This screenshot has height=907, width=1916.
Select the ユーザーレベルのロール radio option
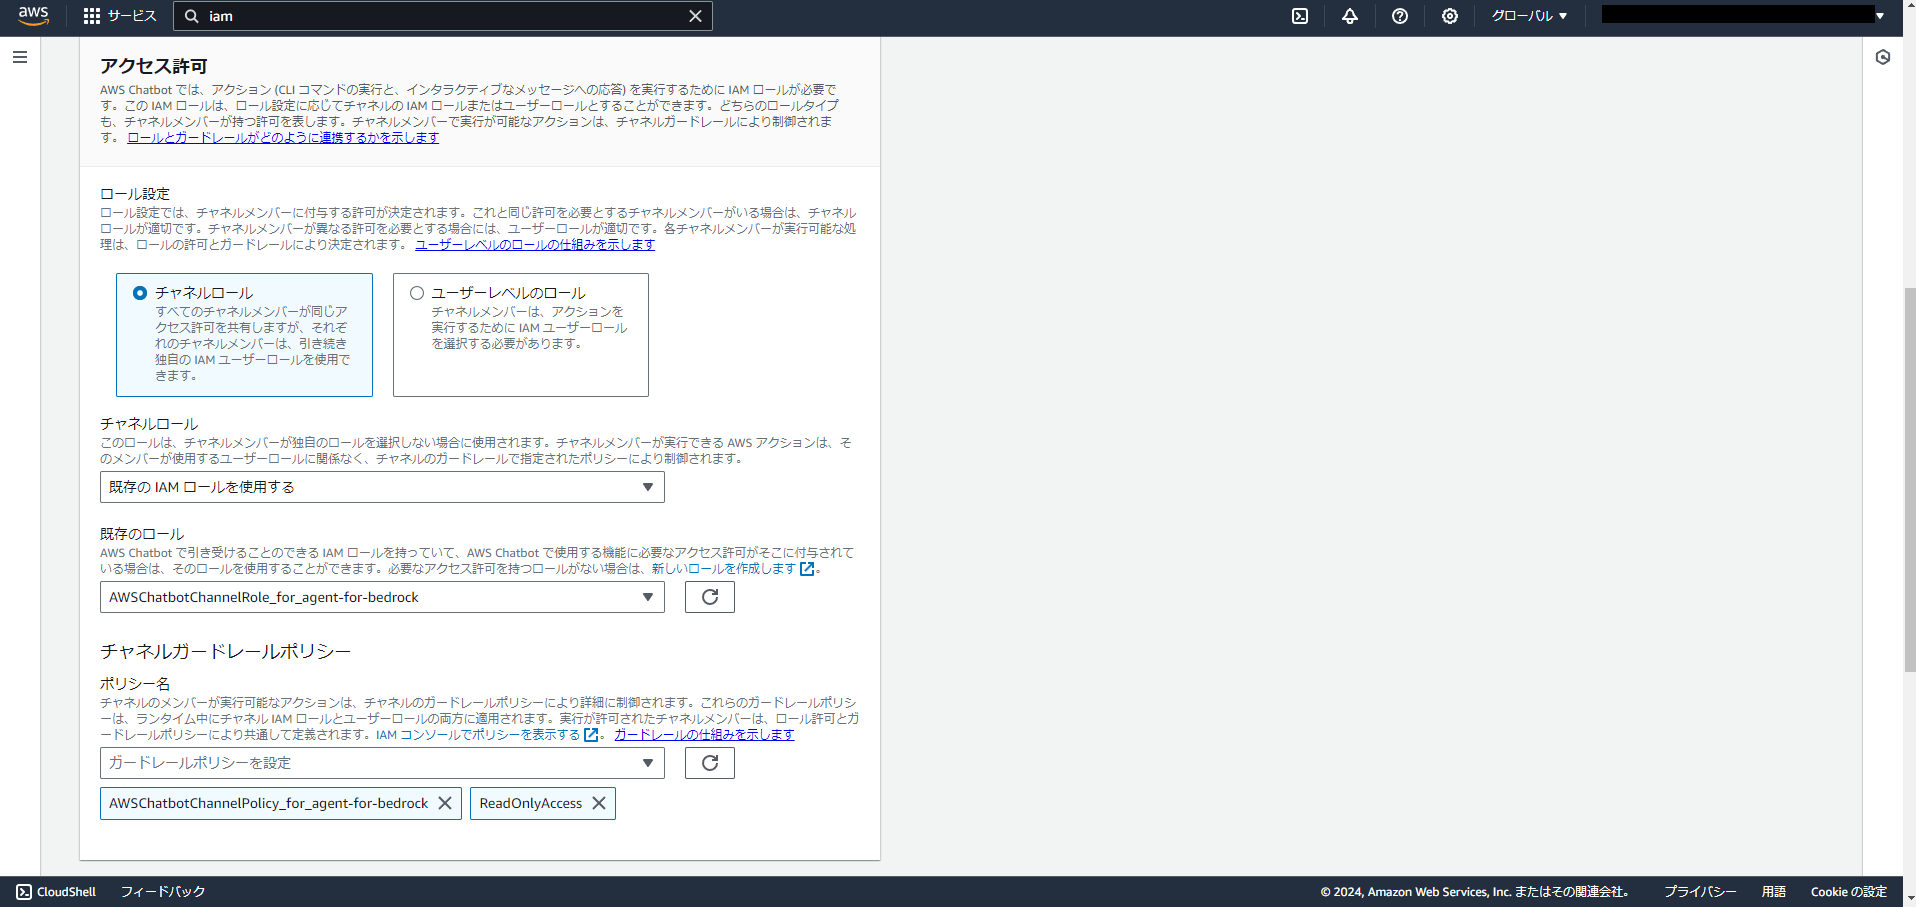pos(417,293)
